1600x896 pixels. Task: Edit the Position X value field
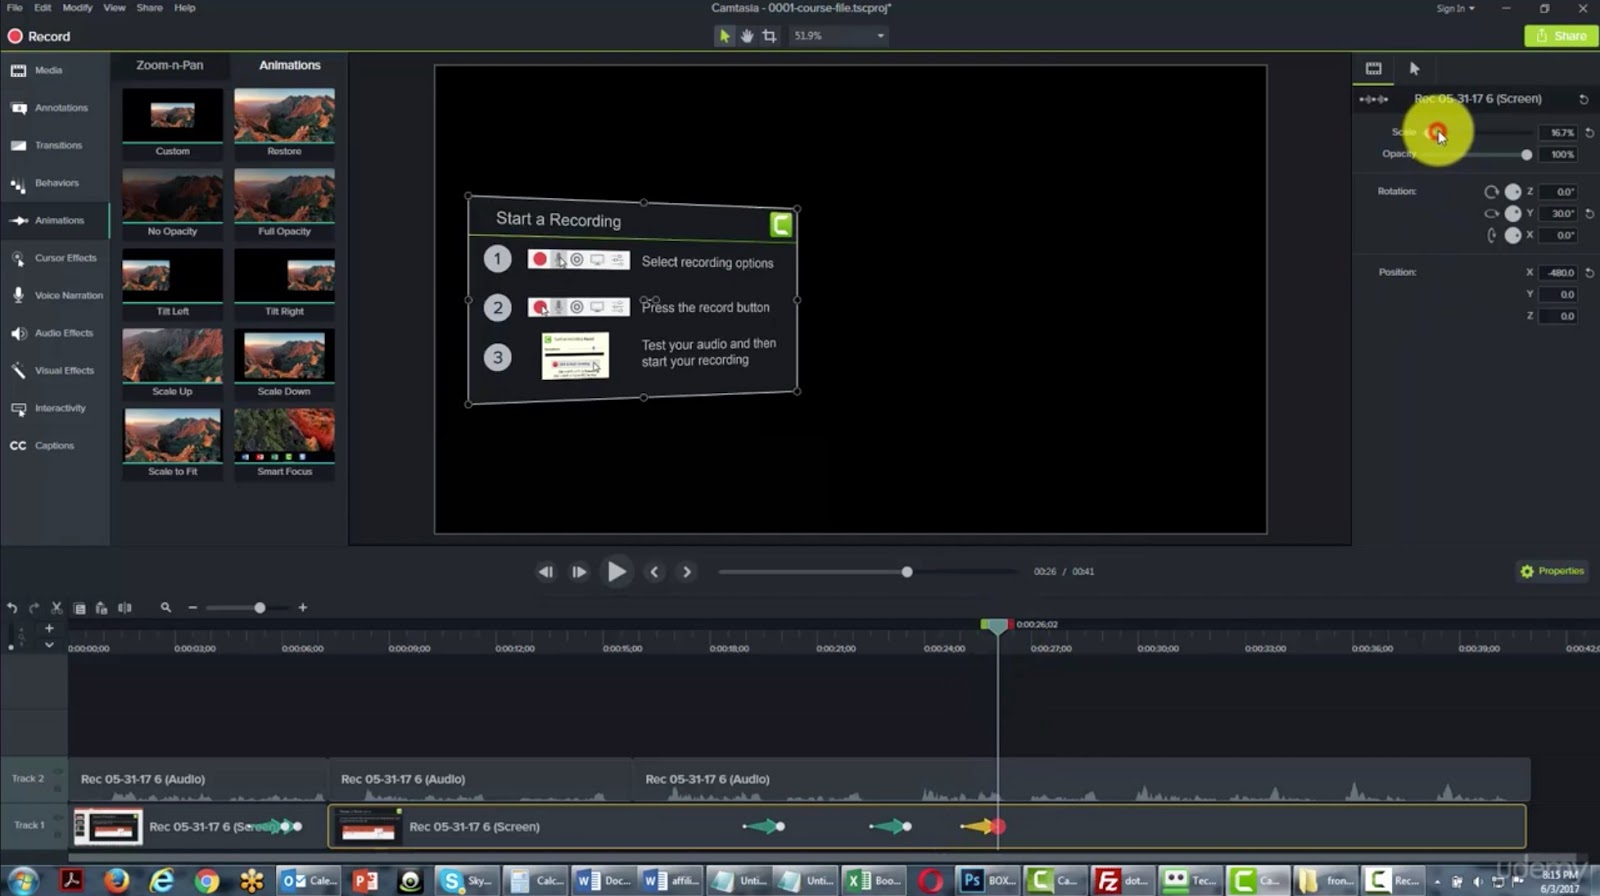(1558, 272)
